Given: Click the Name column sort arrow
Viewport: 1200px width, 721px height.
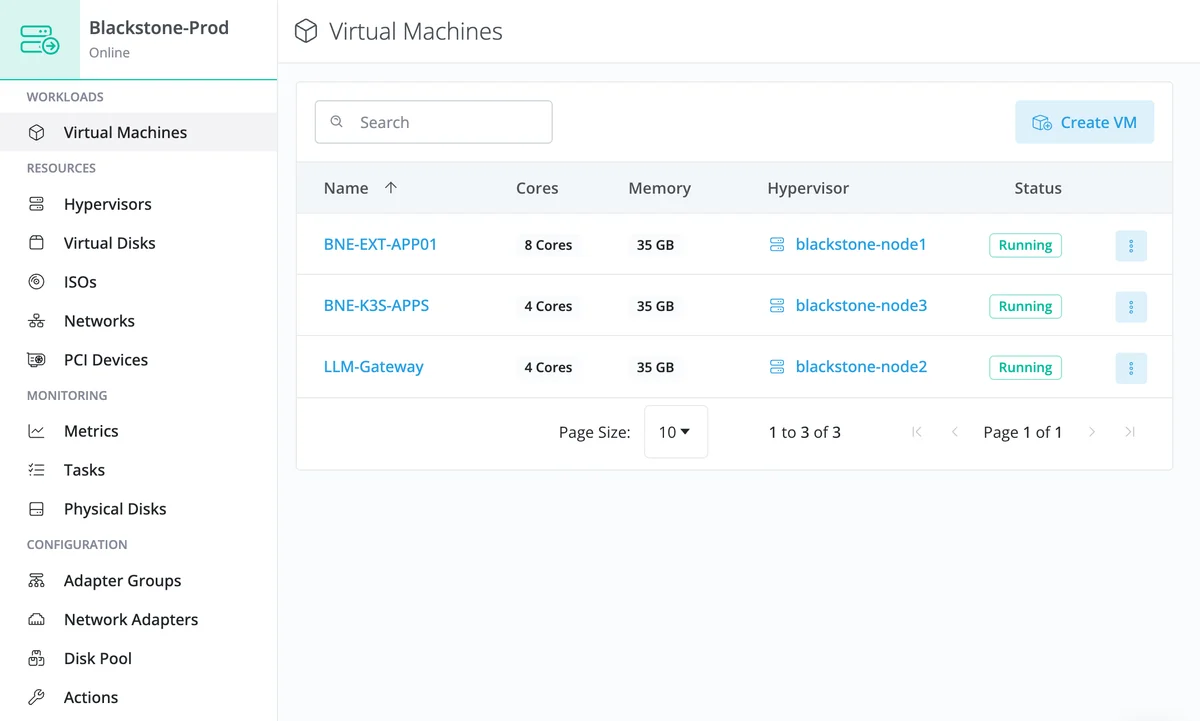Looking at the screenshot, I should pos(391,188).
